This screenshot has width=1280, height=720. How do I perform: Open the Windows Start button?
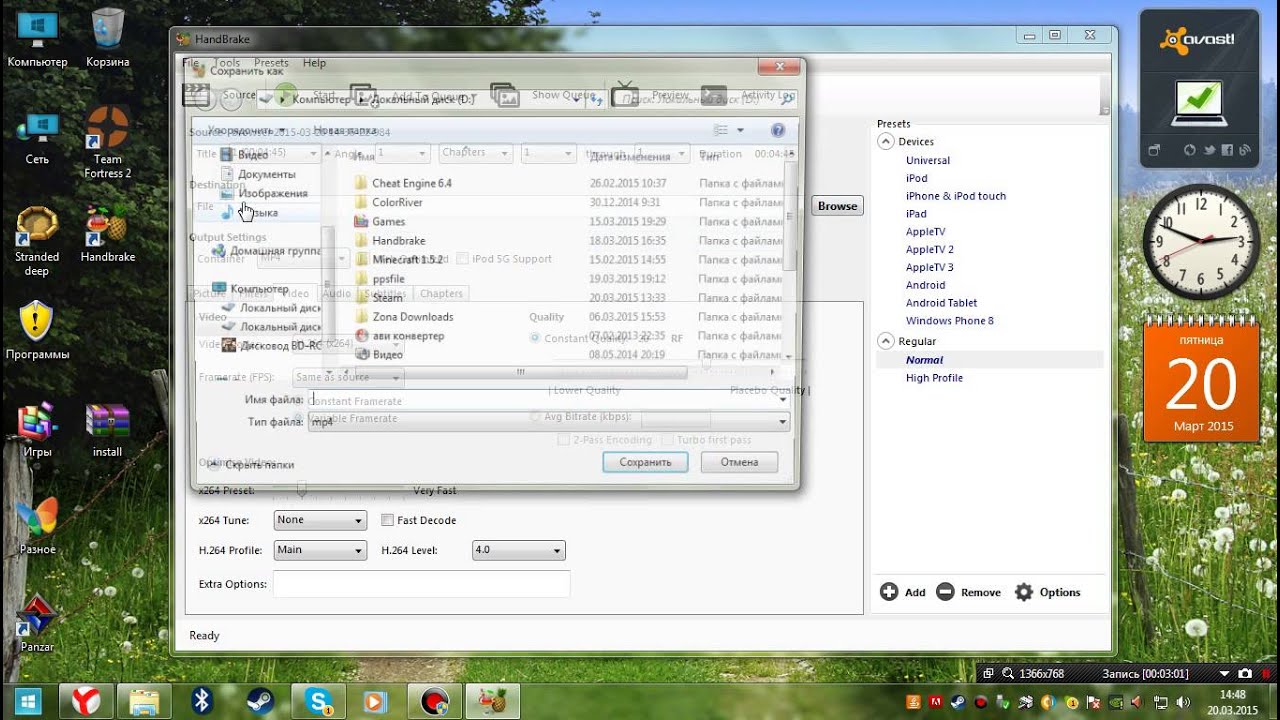(x=27, y=701)
